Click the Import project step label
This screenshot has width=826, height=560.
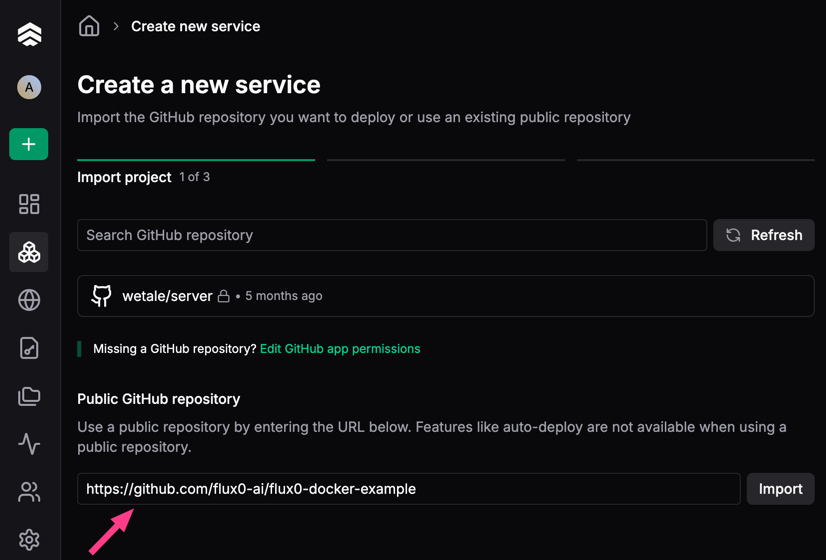pos(124,177)
